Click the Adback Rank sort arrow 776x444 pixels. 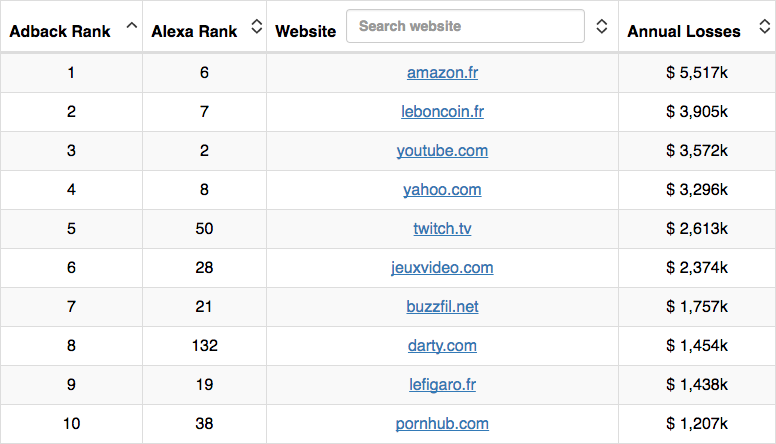pos(132,25)
